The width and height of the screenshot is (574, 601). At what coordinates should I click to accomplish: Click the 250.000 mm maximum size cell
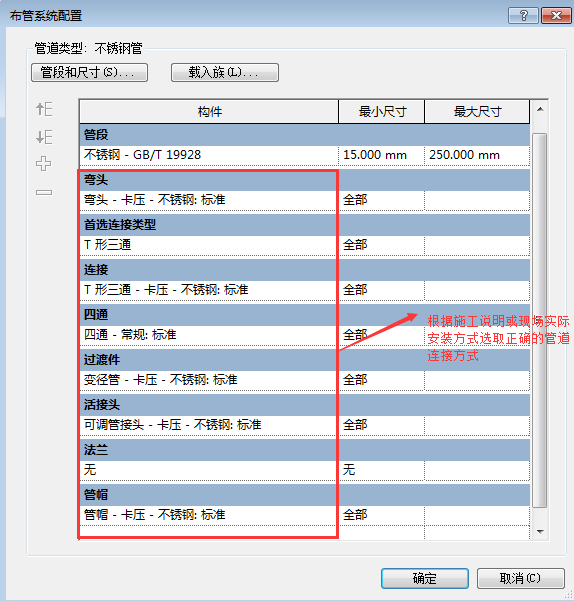point(477,155)
